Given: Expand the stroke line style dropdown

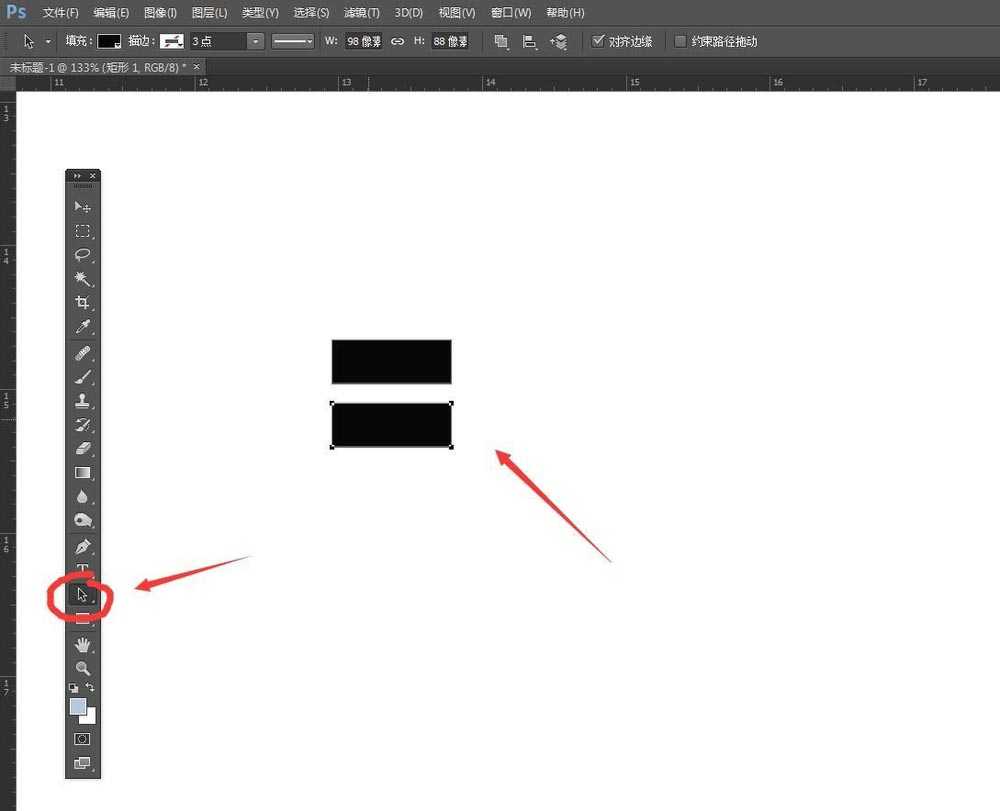Looking at the screenshot, I should tap(293, 41).
